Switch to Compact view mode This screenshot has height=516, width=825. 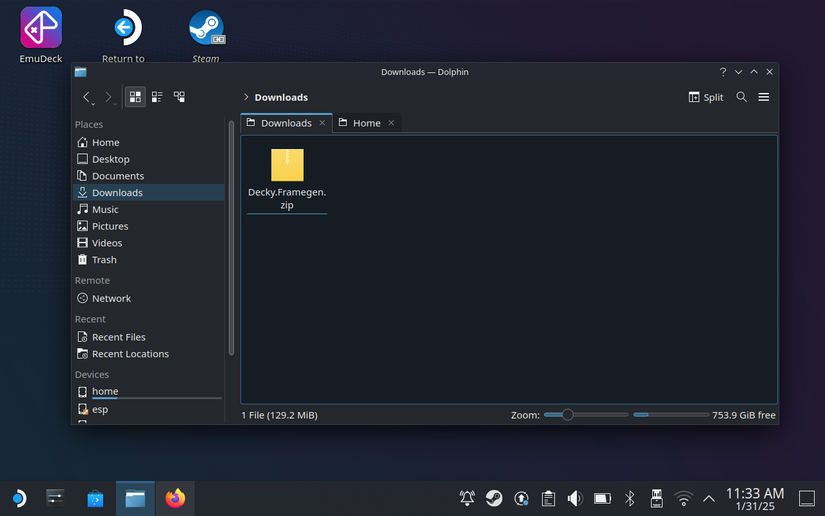(x=157, y=97)
